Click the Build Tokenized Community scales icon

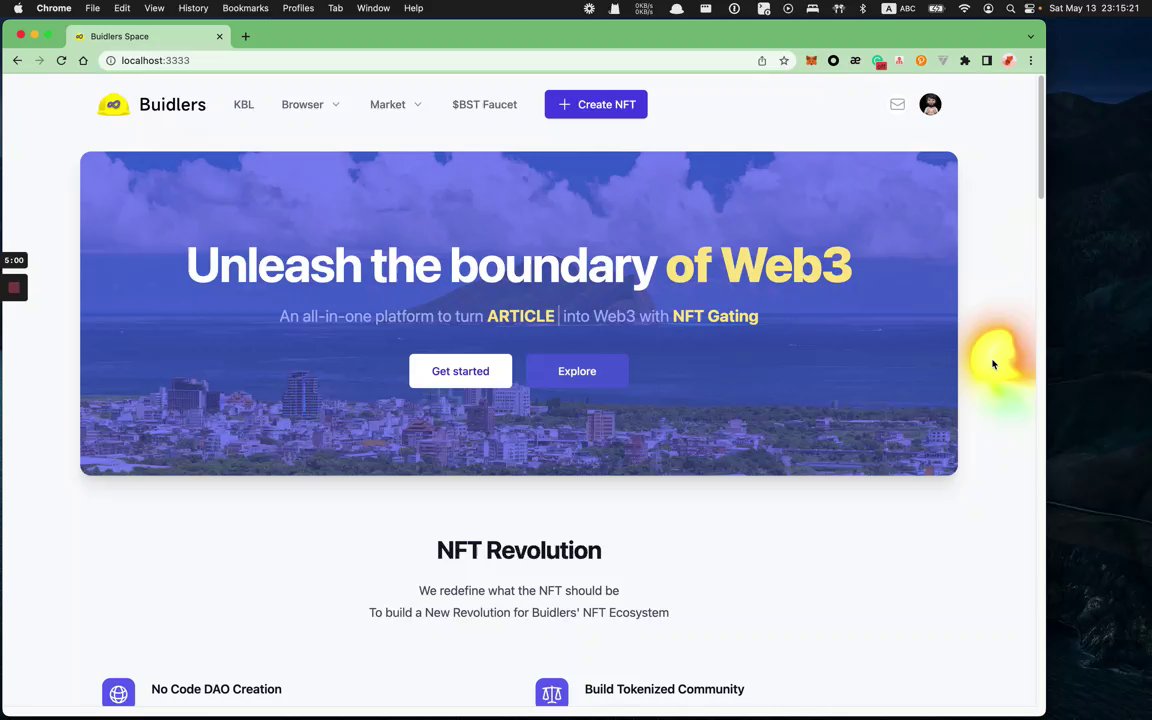pyautogui.click(x=552, y=692)
